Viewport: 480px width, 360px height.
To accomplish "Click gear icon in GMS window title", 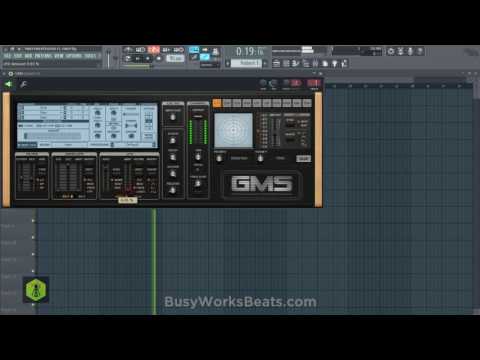I will [x=10, y=73].
